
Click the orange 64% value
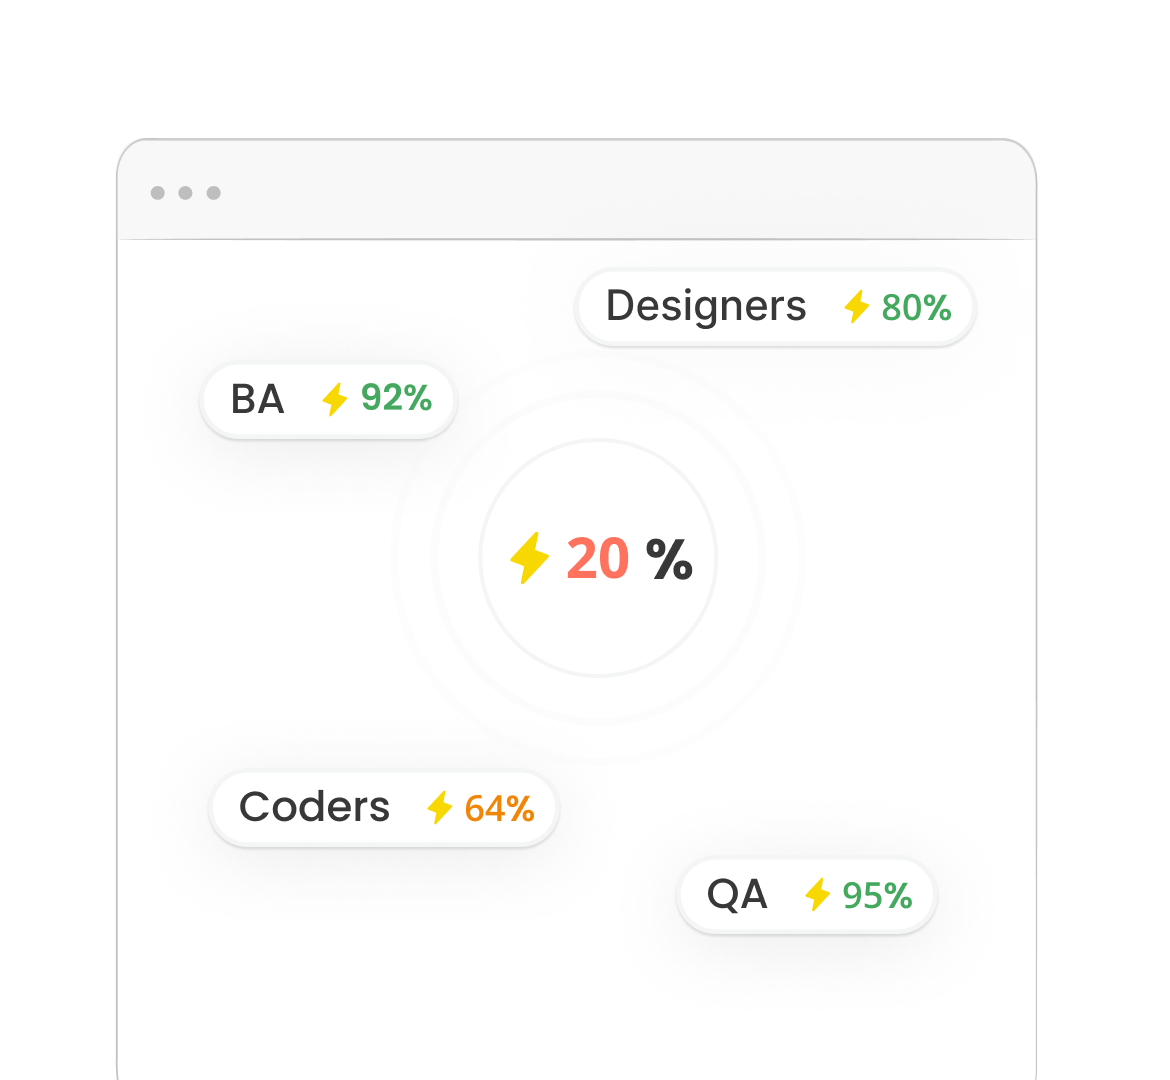coord(499,808)
